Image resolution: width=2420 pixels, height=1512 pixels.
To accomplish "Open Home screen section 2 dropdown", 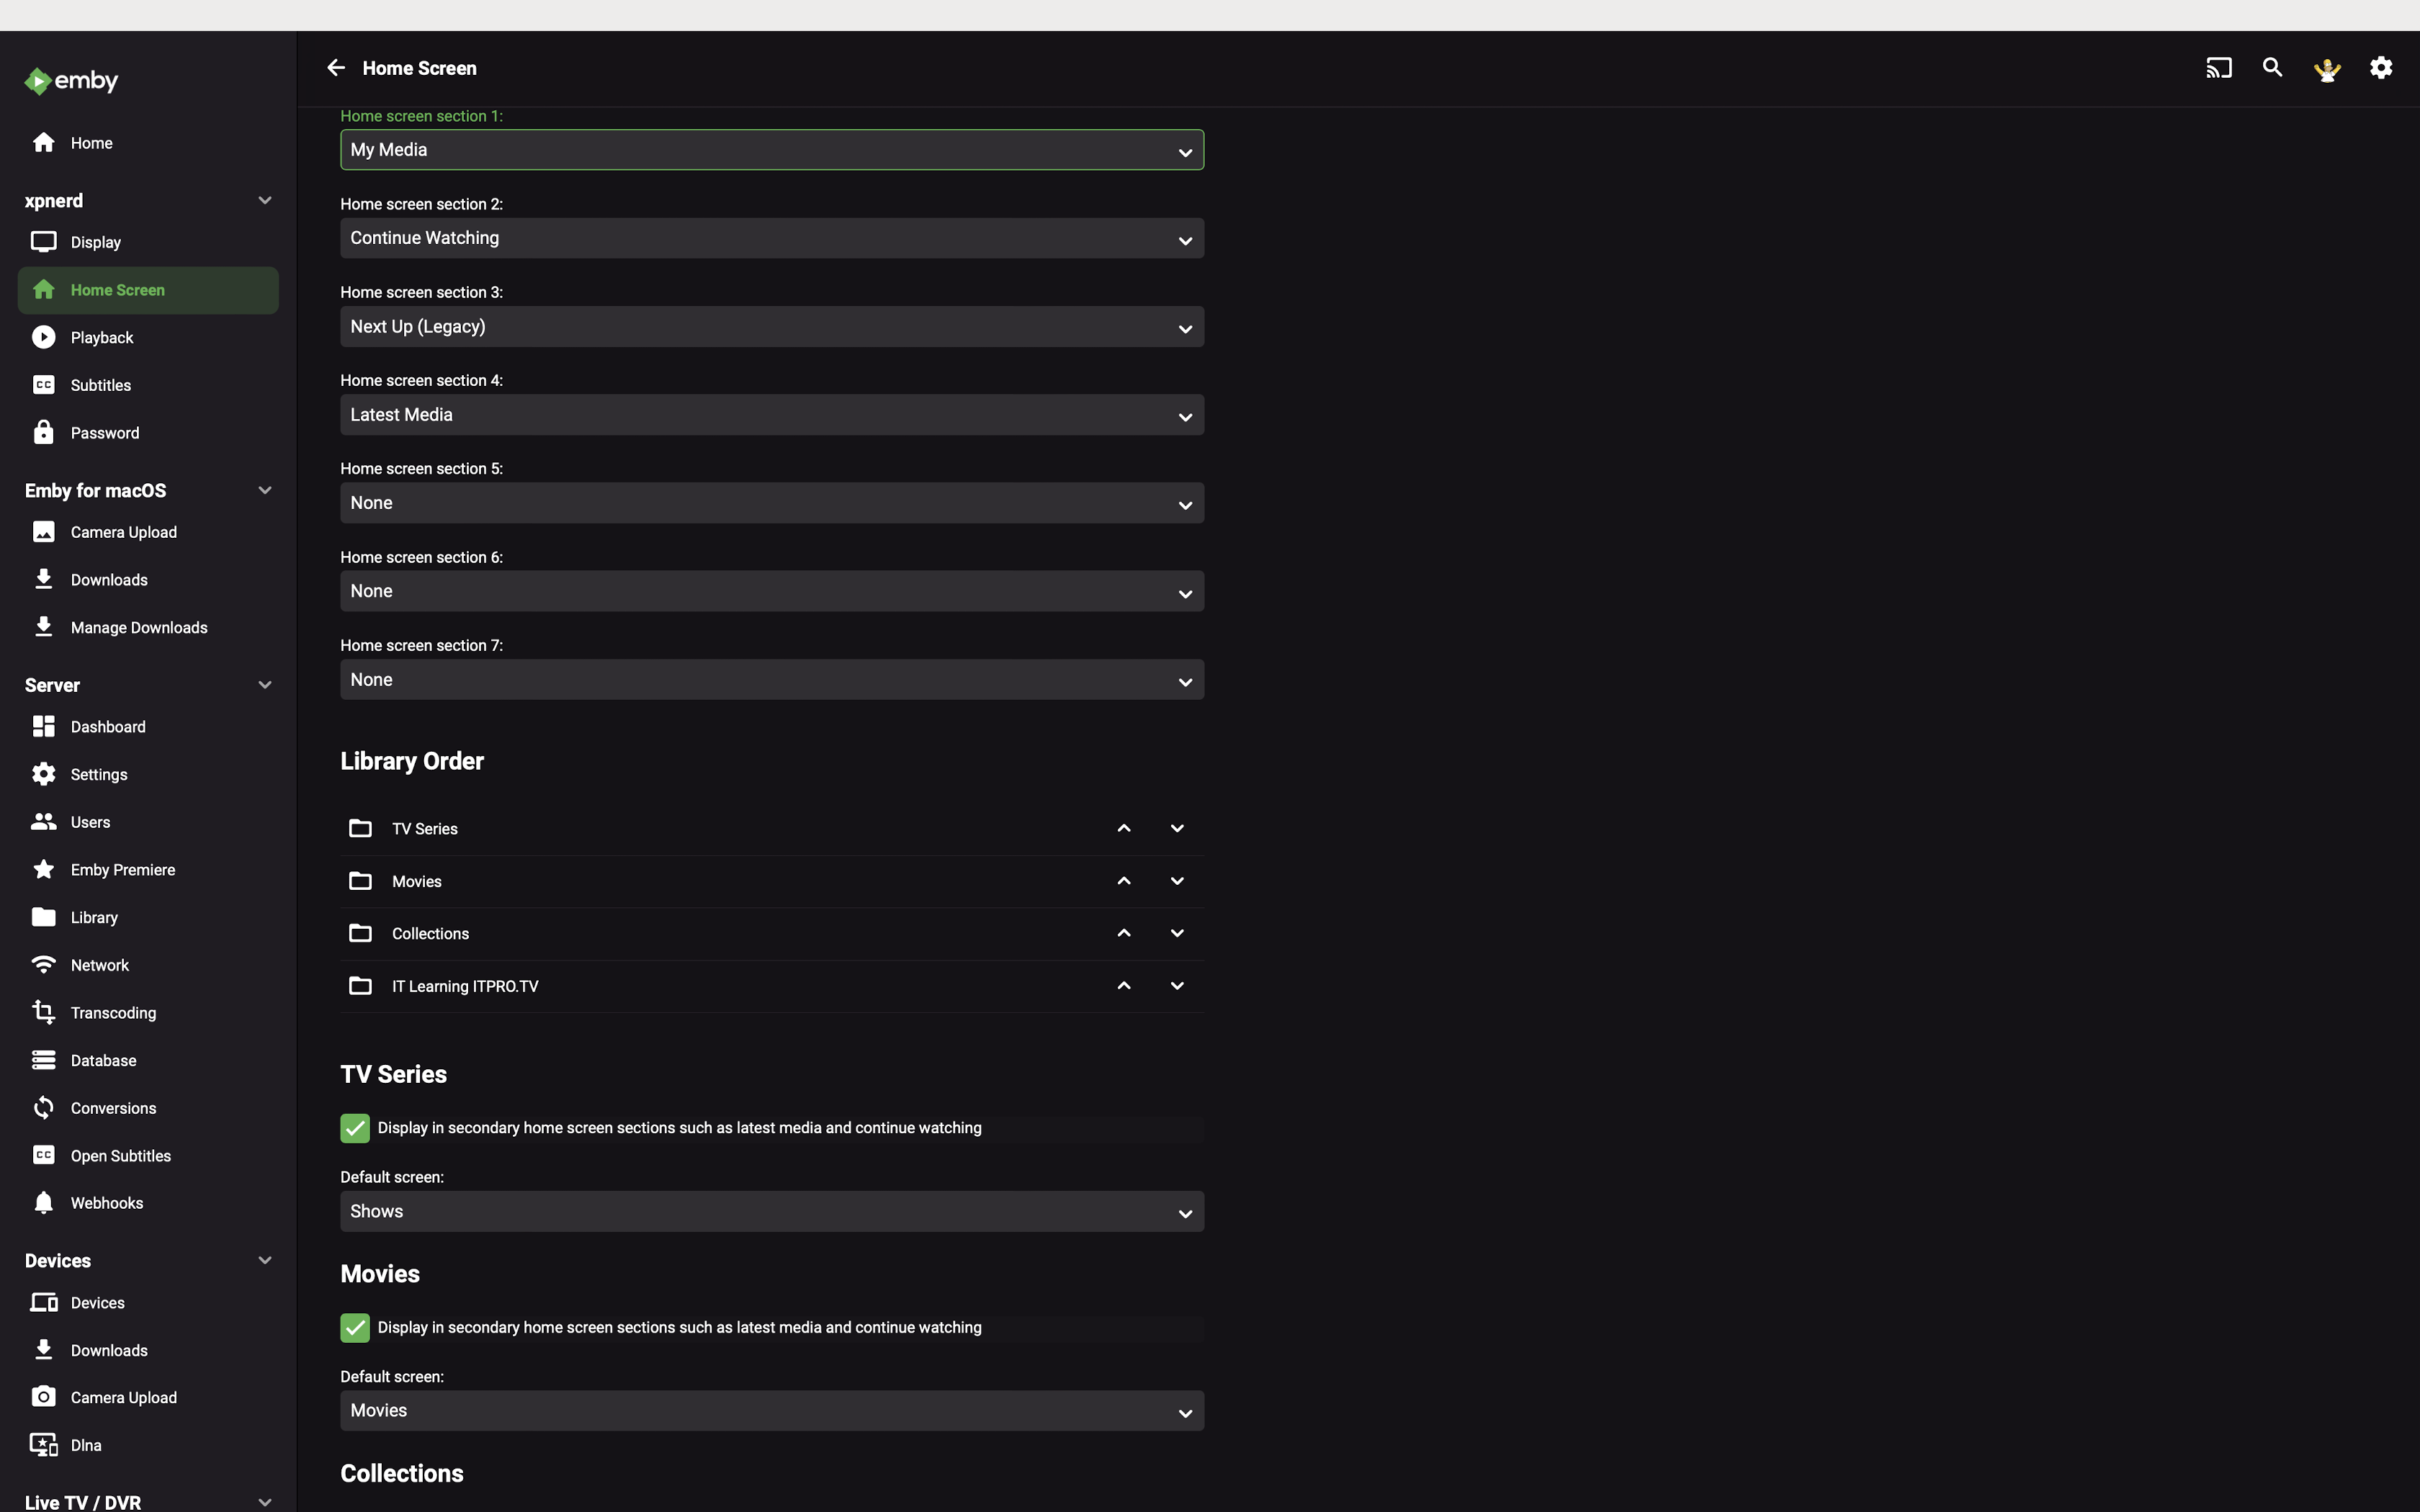I will point(772,239).
